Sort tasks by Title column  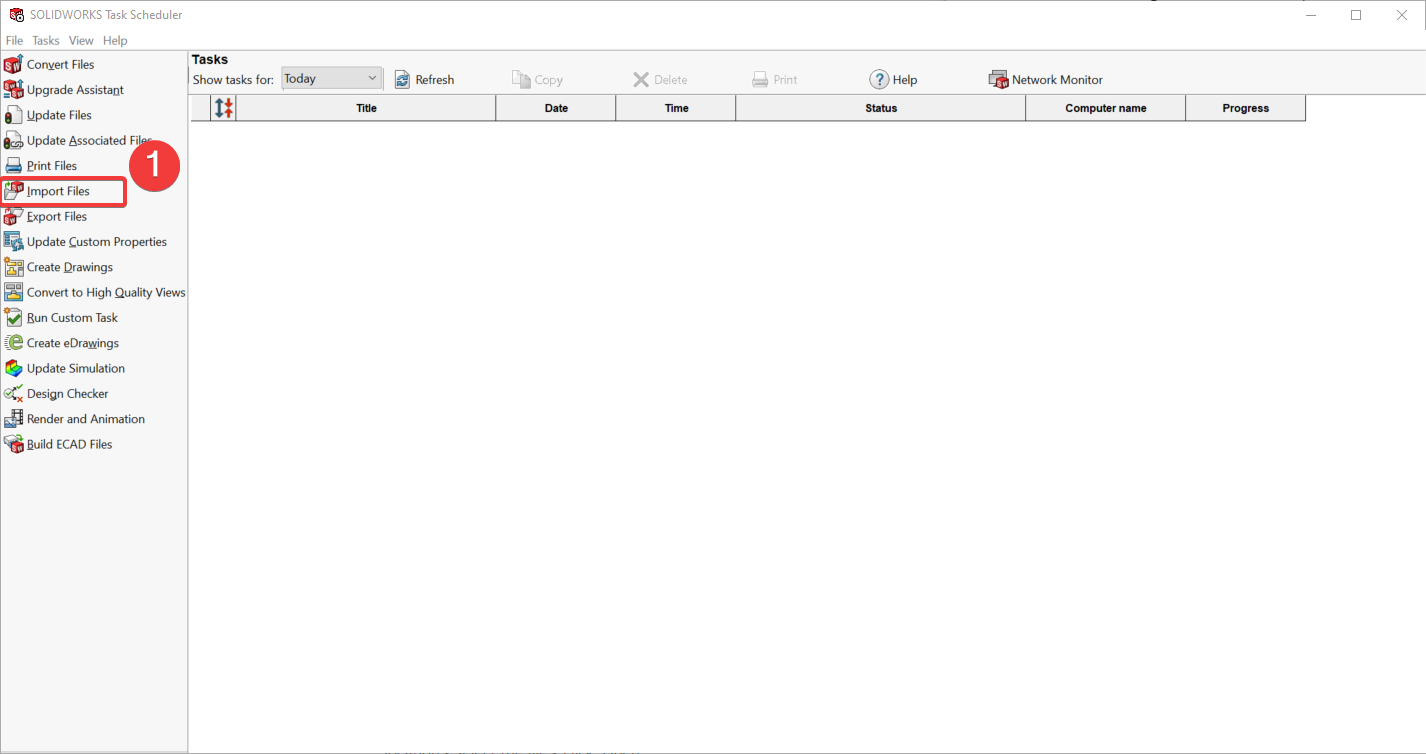click(366, 108)
